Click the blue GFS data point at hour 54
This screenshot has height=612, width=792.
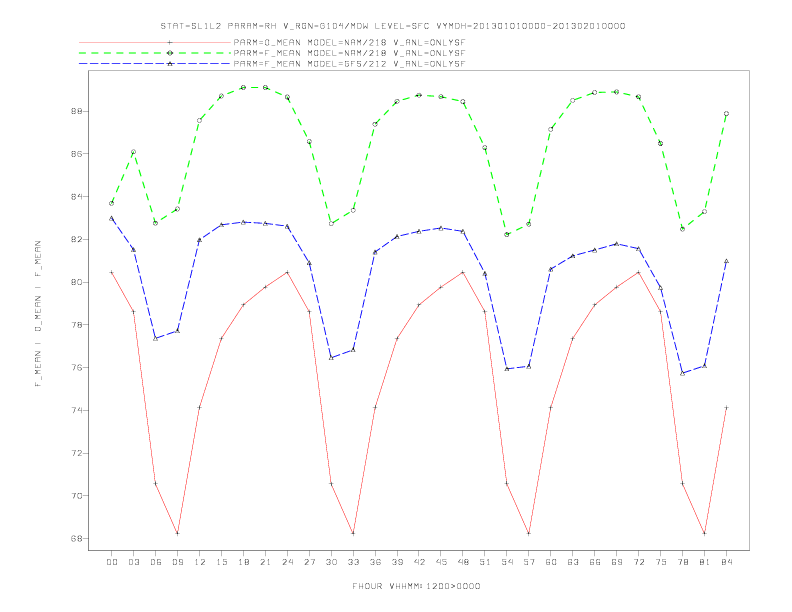[507, 369]
